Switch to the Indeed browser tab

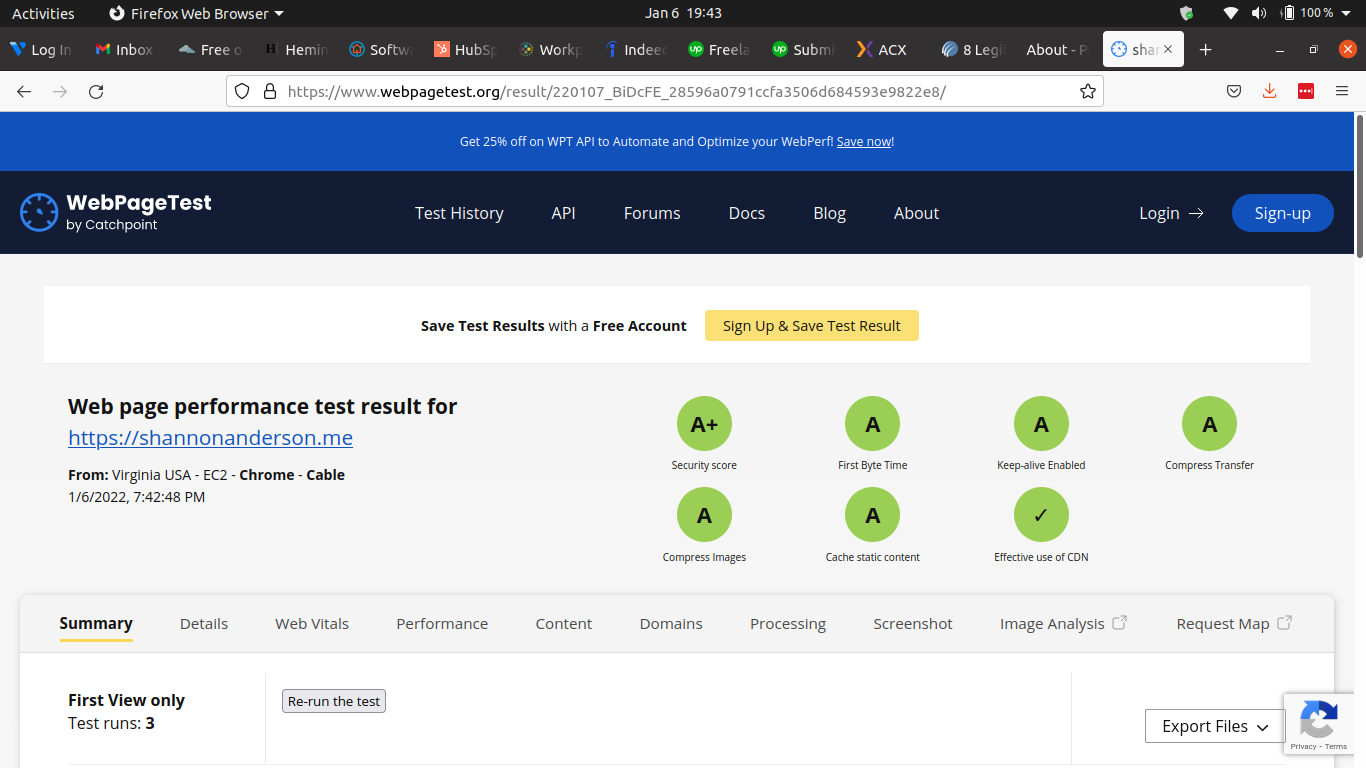tap(636, 49)
